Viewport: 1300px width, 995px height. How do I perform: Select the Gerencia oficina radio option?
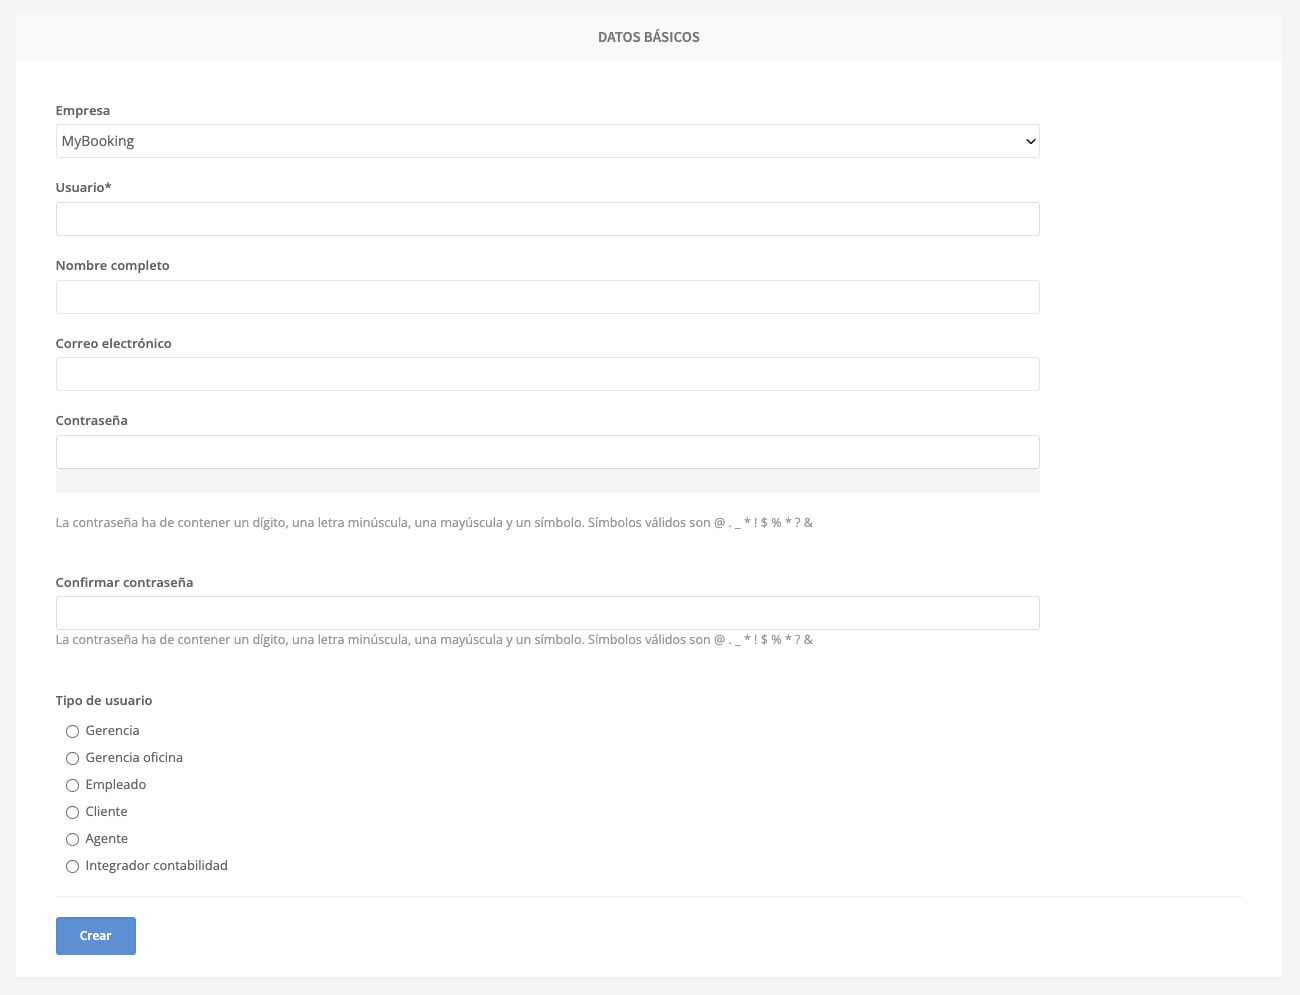[72, 758]
